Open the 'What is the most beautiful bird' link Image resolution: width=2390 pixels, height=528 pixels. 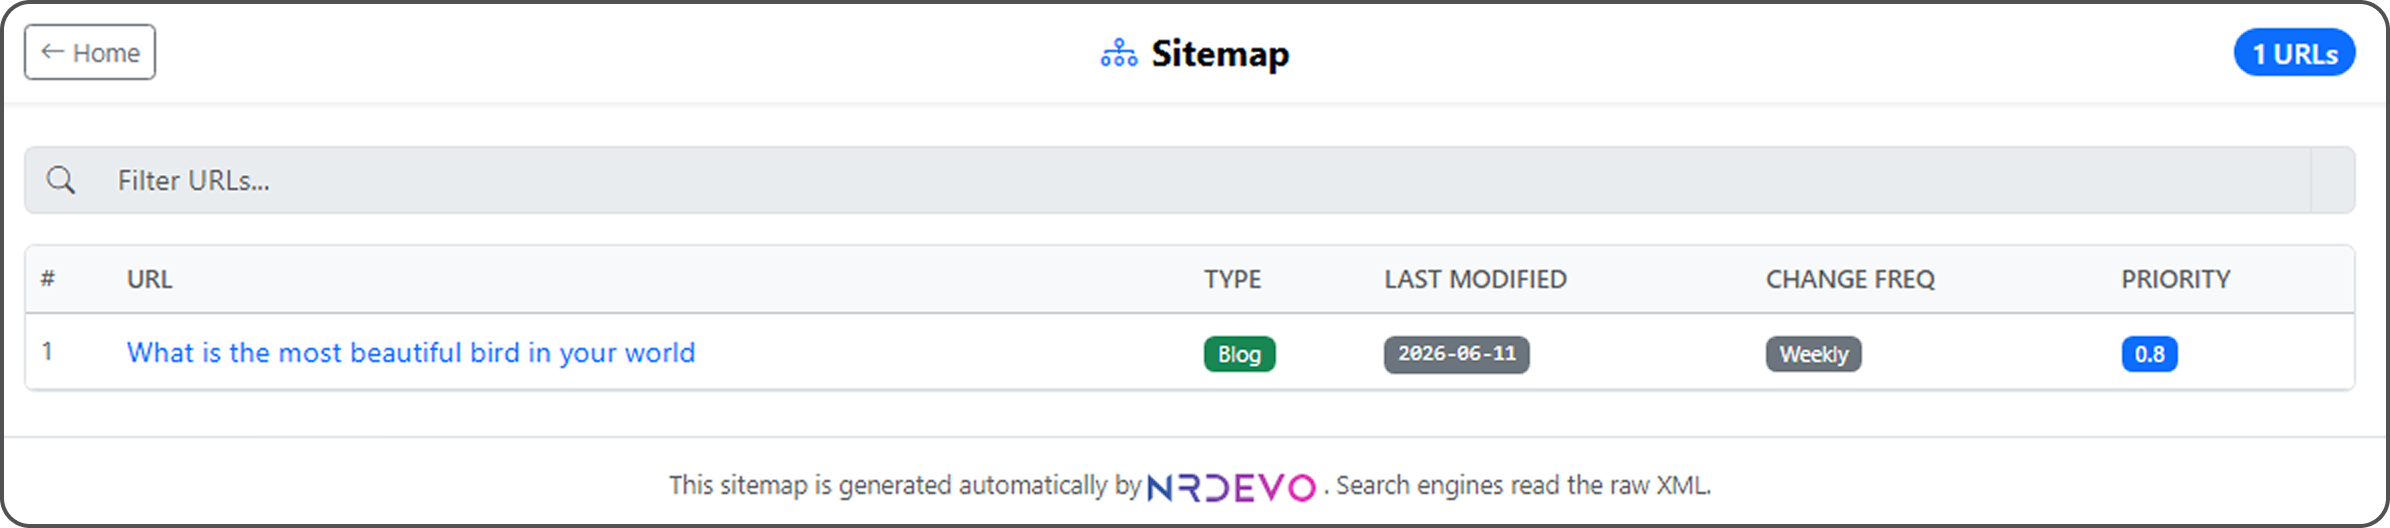point(410,353)
